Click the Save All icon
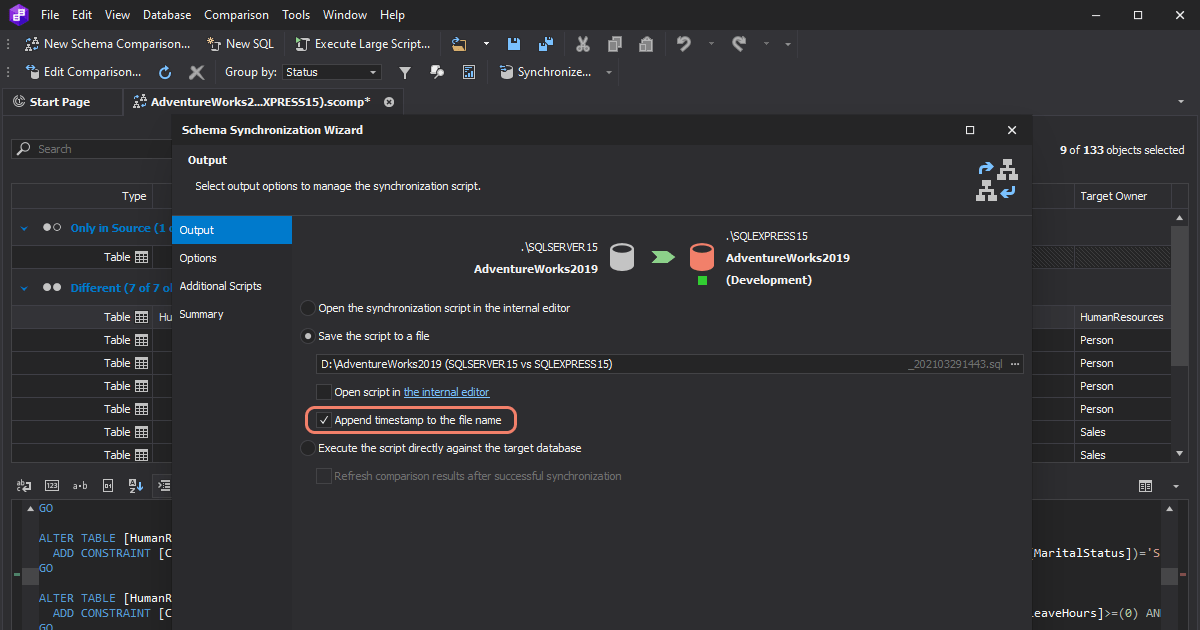The width and height of the screenshot is (1200, 630). click(545, 44)
